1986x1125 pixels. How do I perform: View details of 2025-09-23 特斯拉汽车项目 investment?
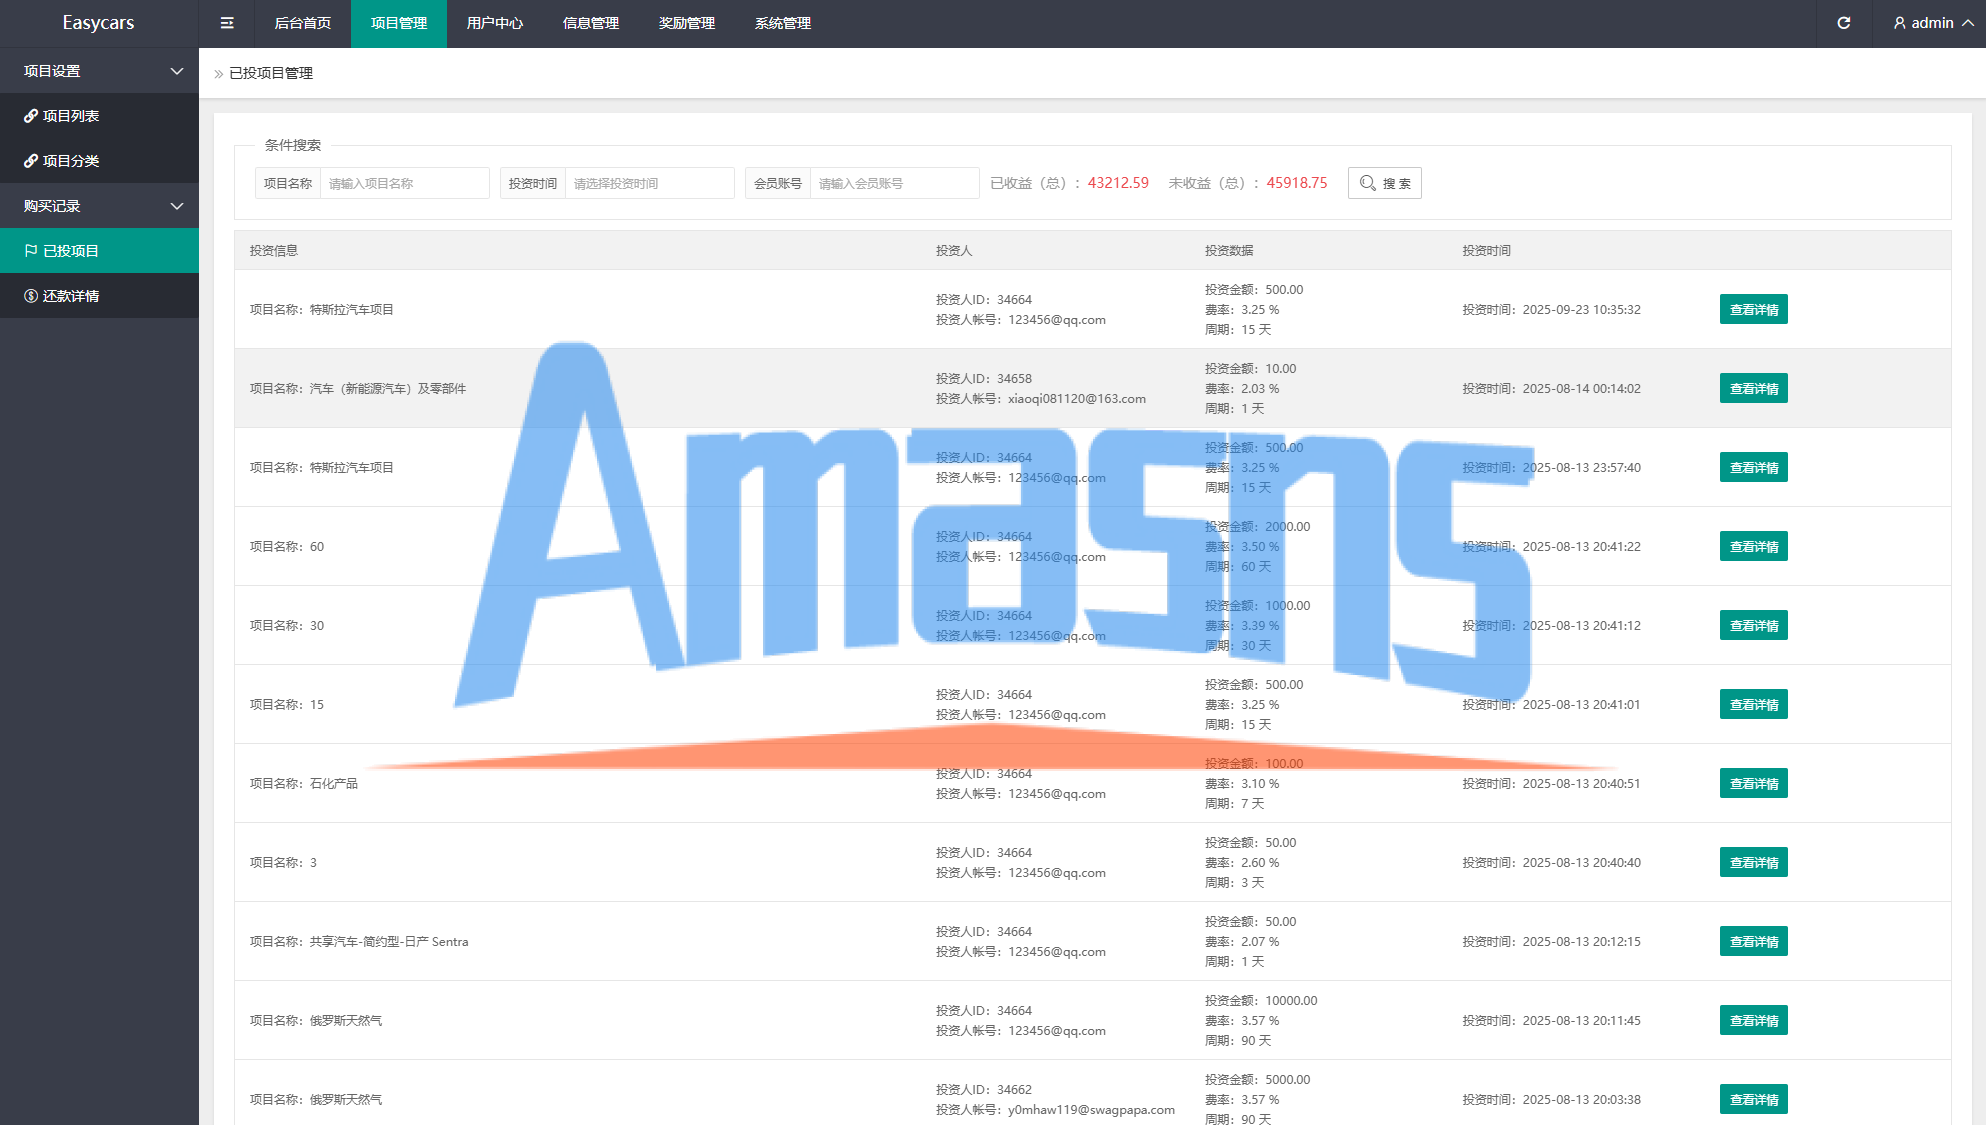click(x=1753, y=310)
